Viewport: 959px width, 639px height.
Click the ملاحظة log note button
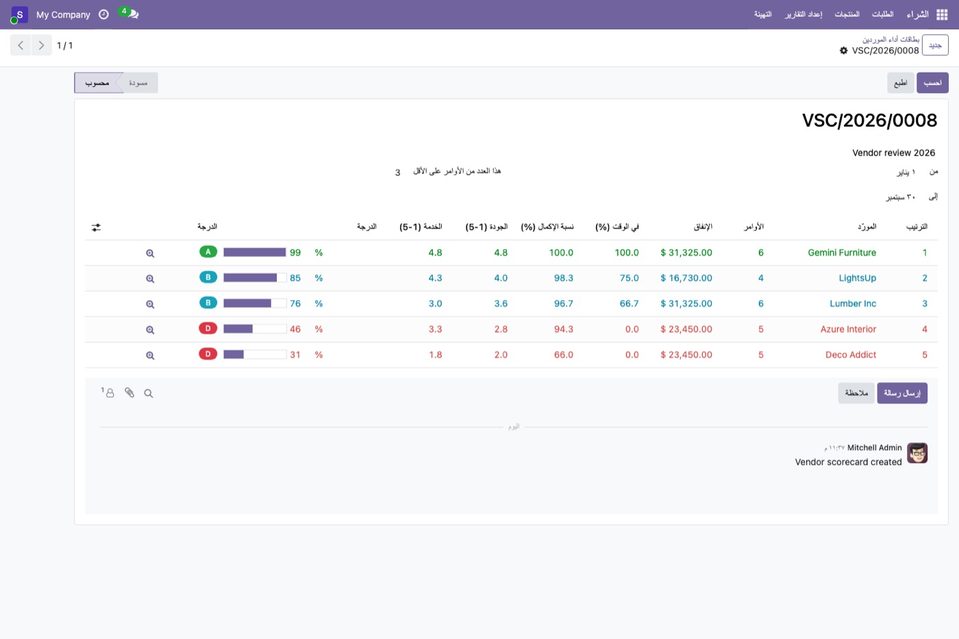point(856,393)
